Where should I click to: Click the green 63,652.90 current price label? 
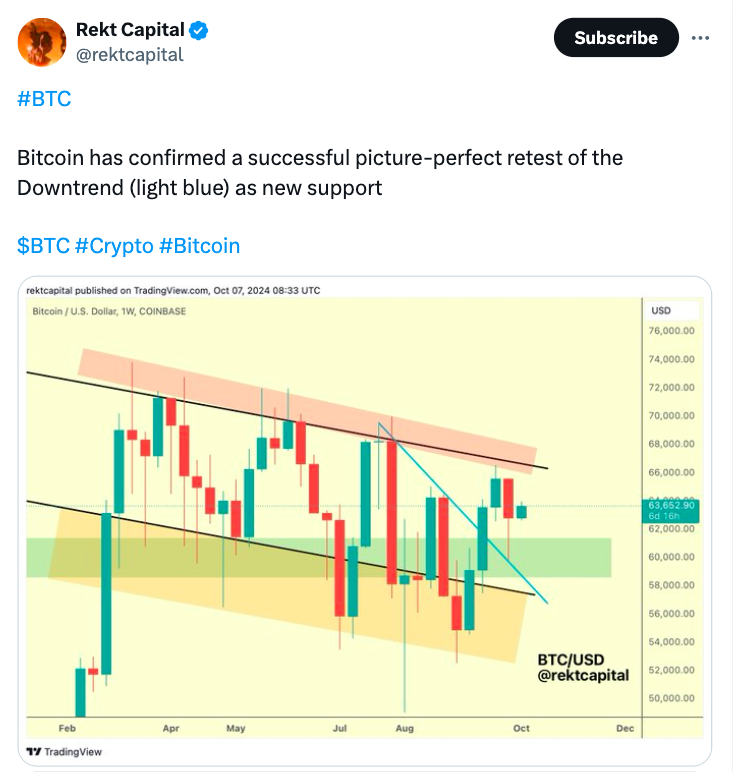[671, 510]
